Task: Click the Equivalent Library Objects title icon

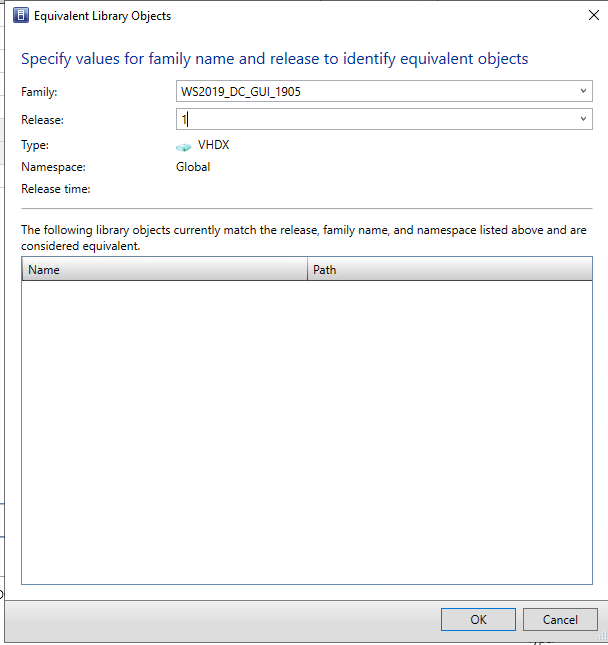Action: point(21,16)
